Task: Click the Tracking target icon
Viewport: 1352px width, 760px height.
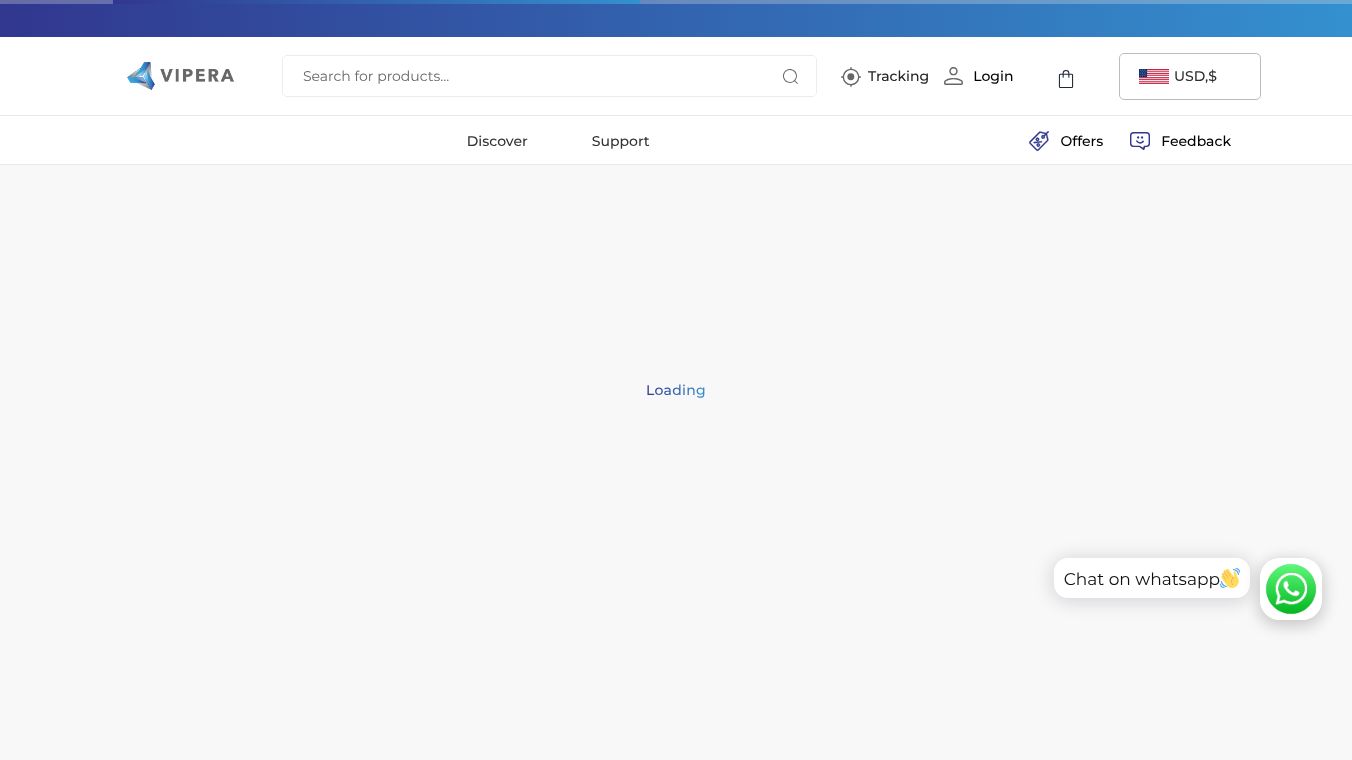Action: coord(851,77)
